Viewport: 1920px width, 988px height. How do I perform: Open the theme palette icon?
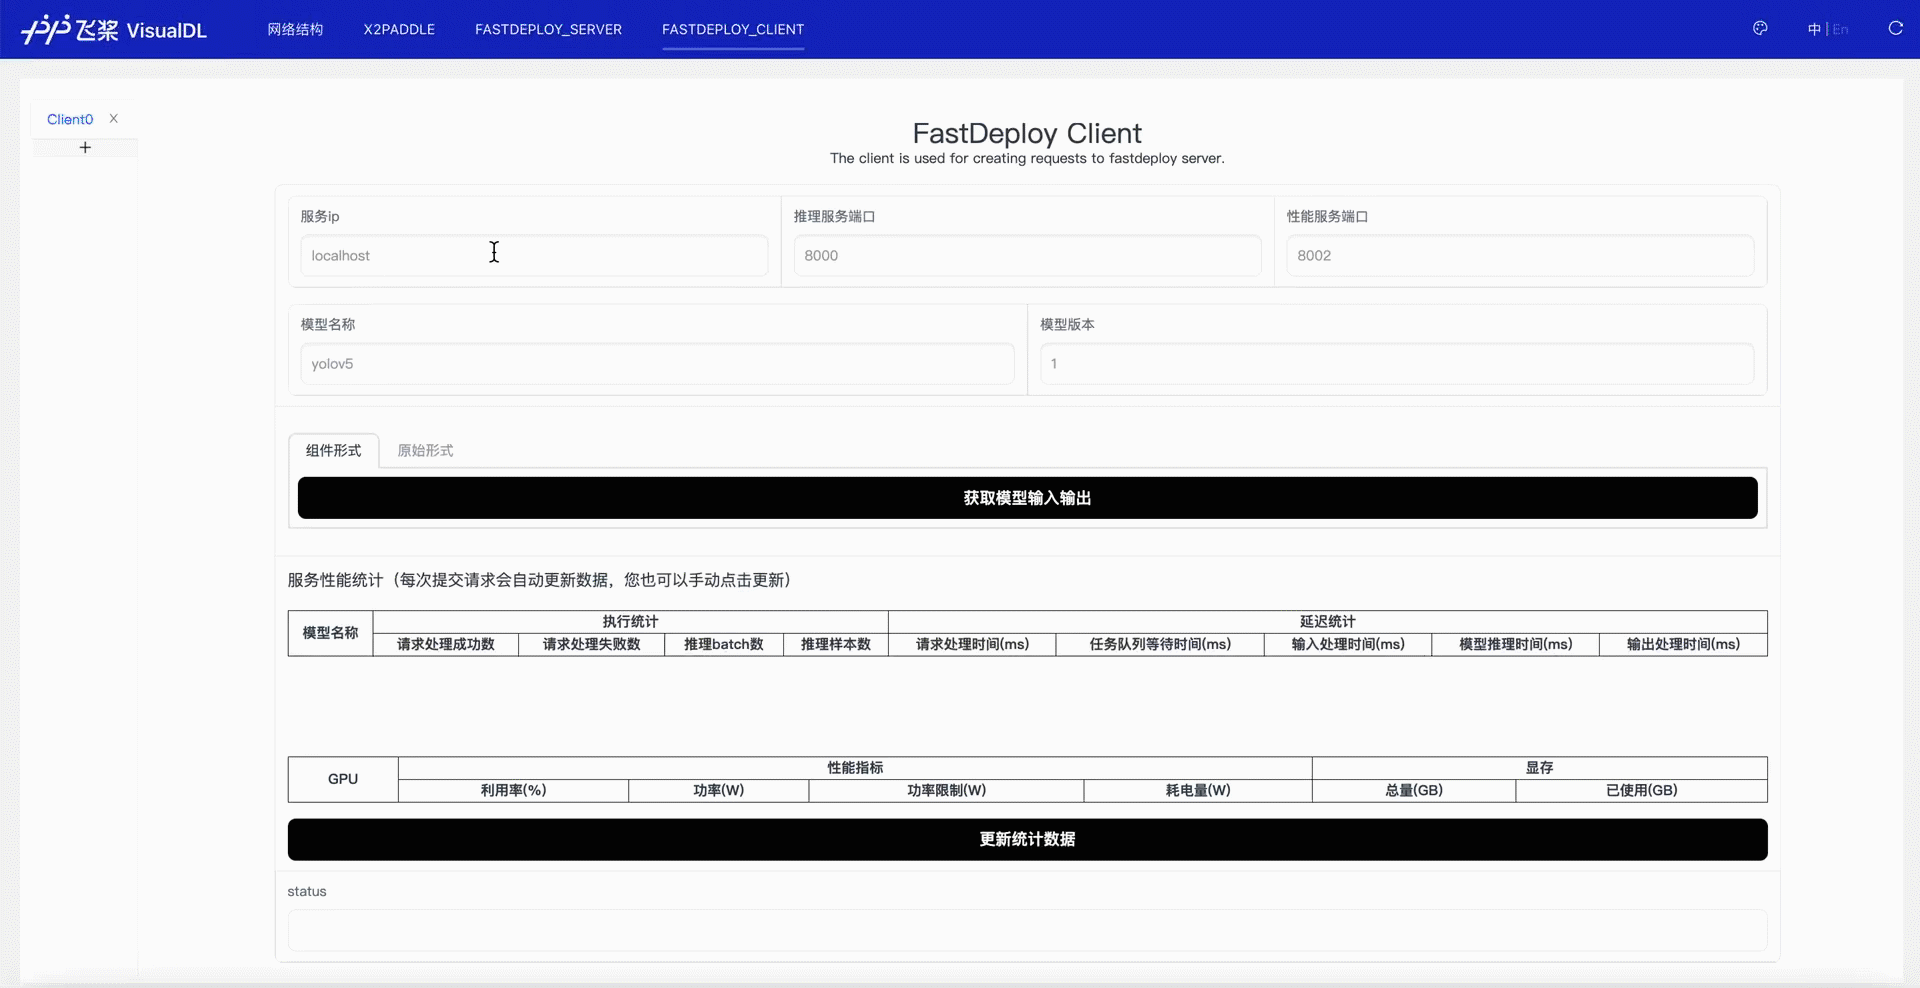click(1760, 29)
